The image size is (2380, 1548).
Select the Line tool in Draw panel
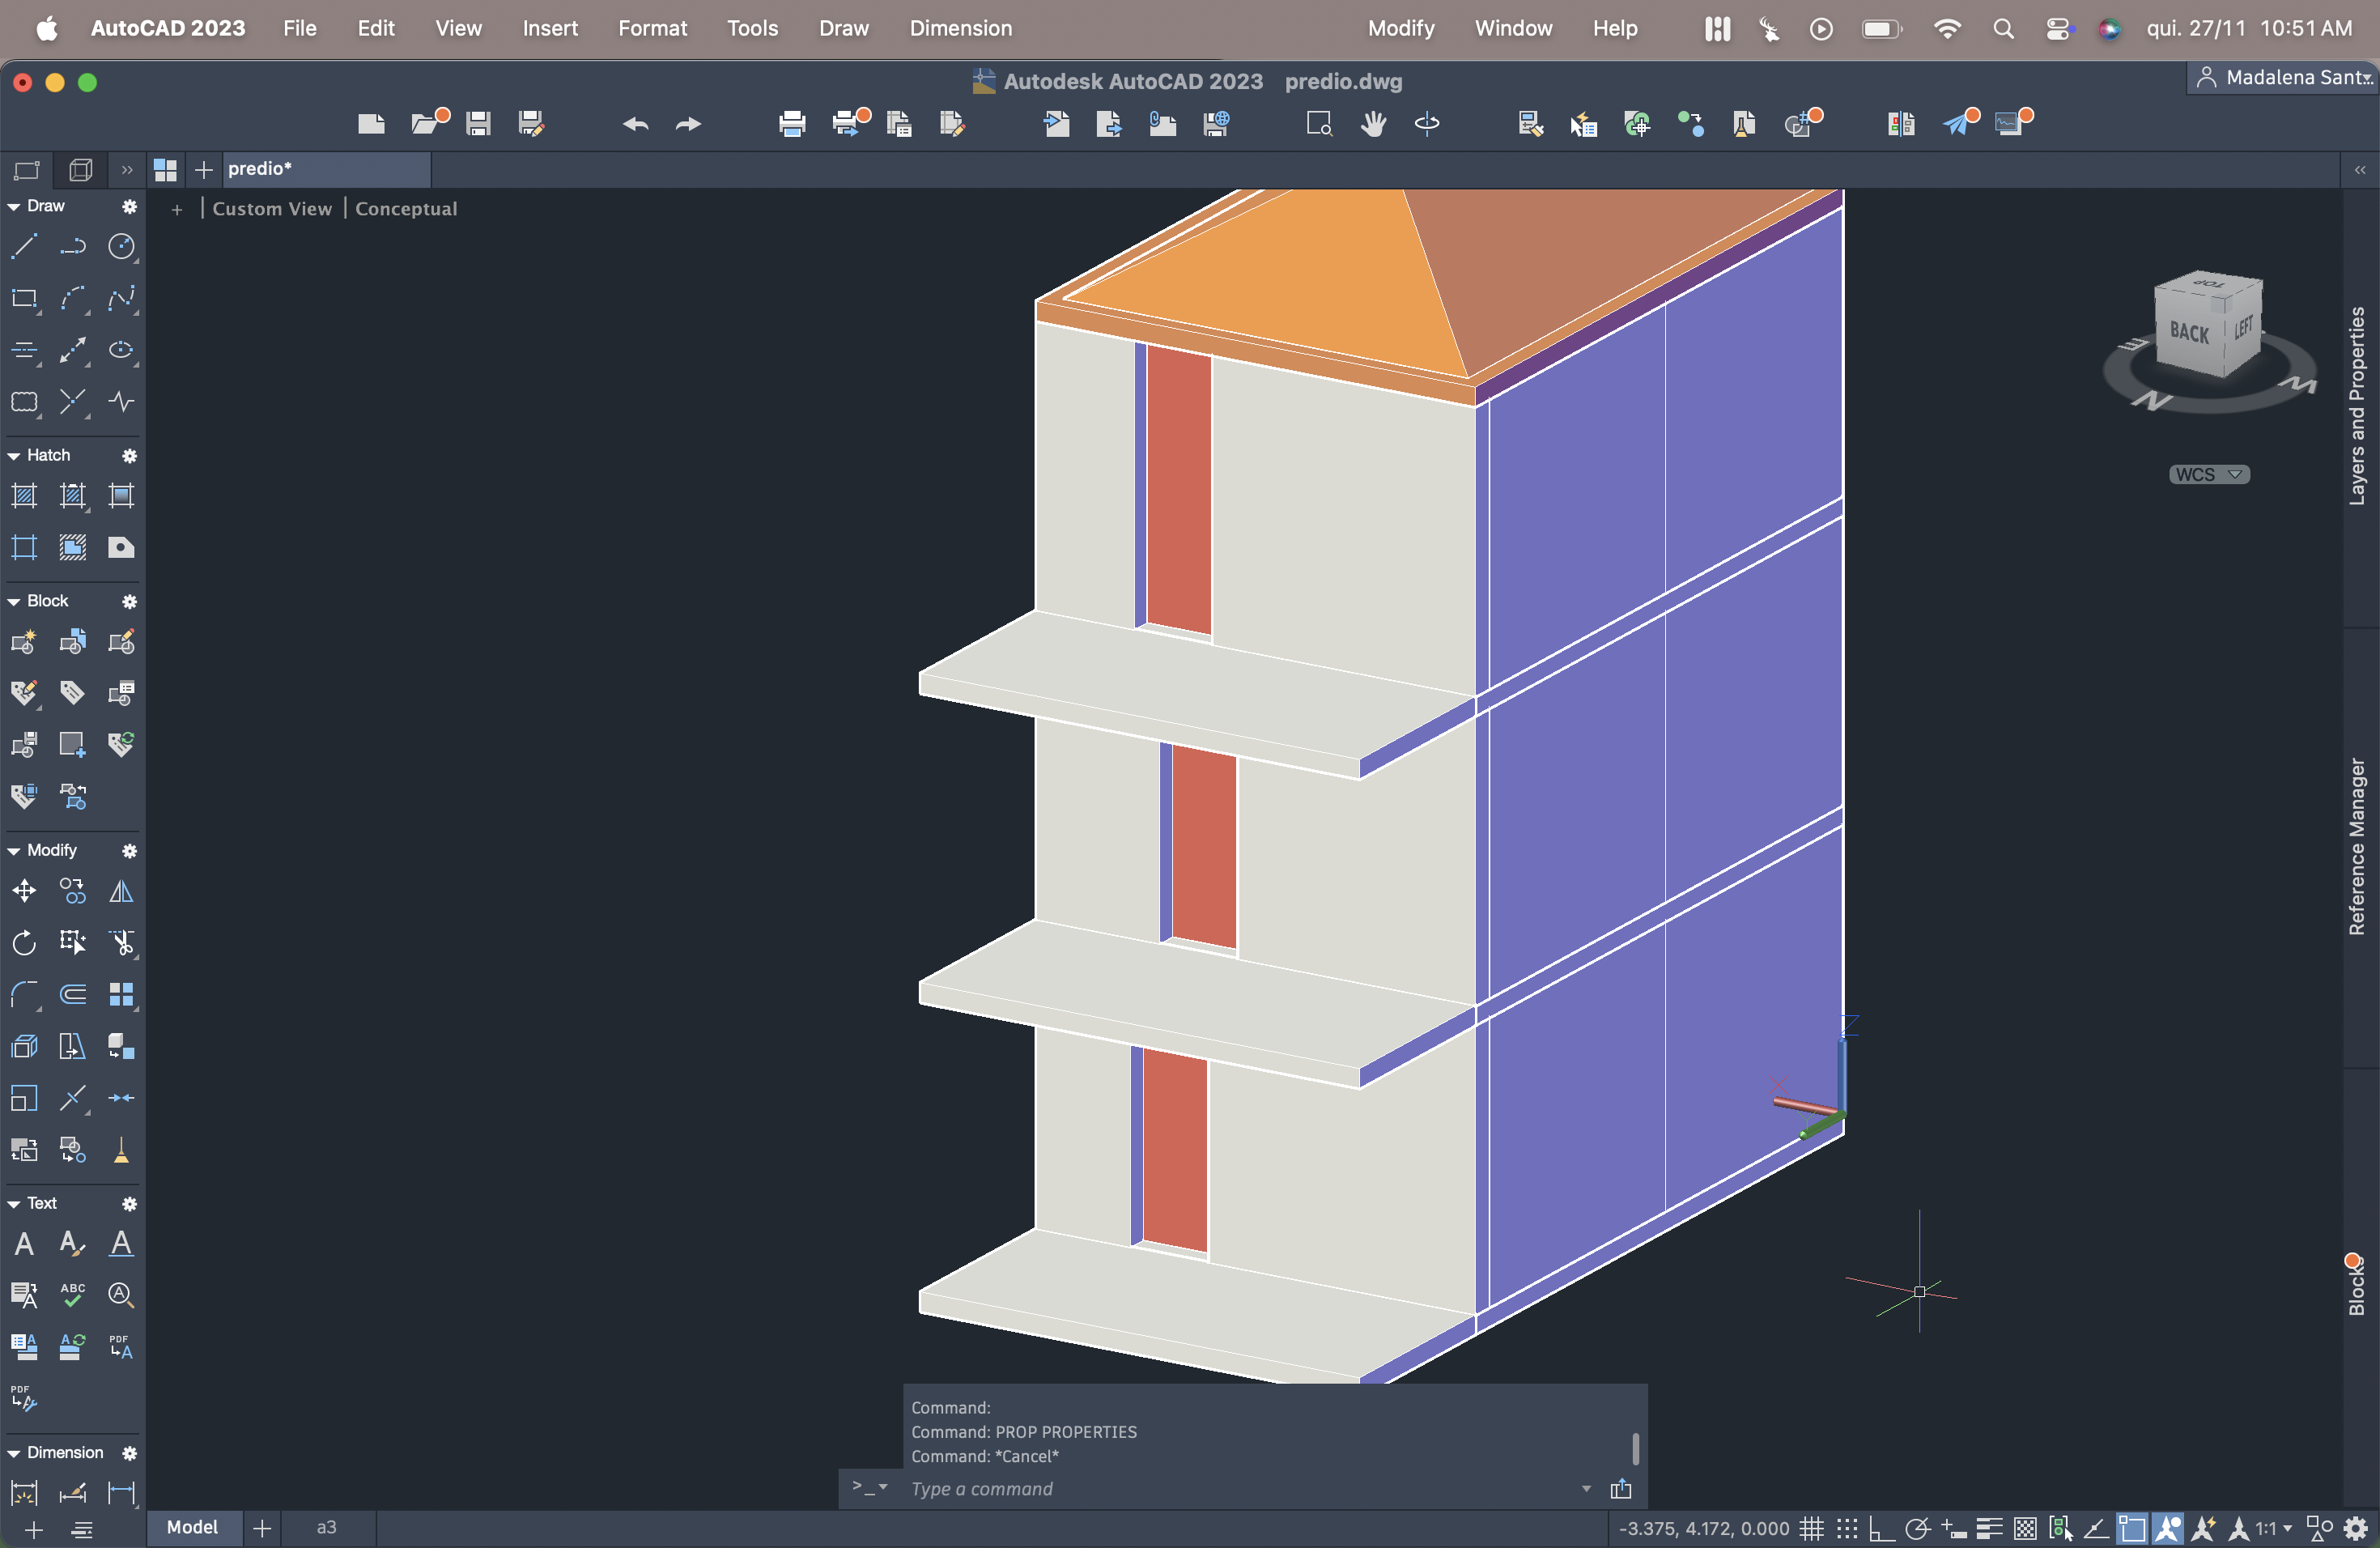click(24, 246)
